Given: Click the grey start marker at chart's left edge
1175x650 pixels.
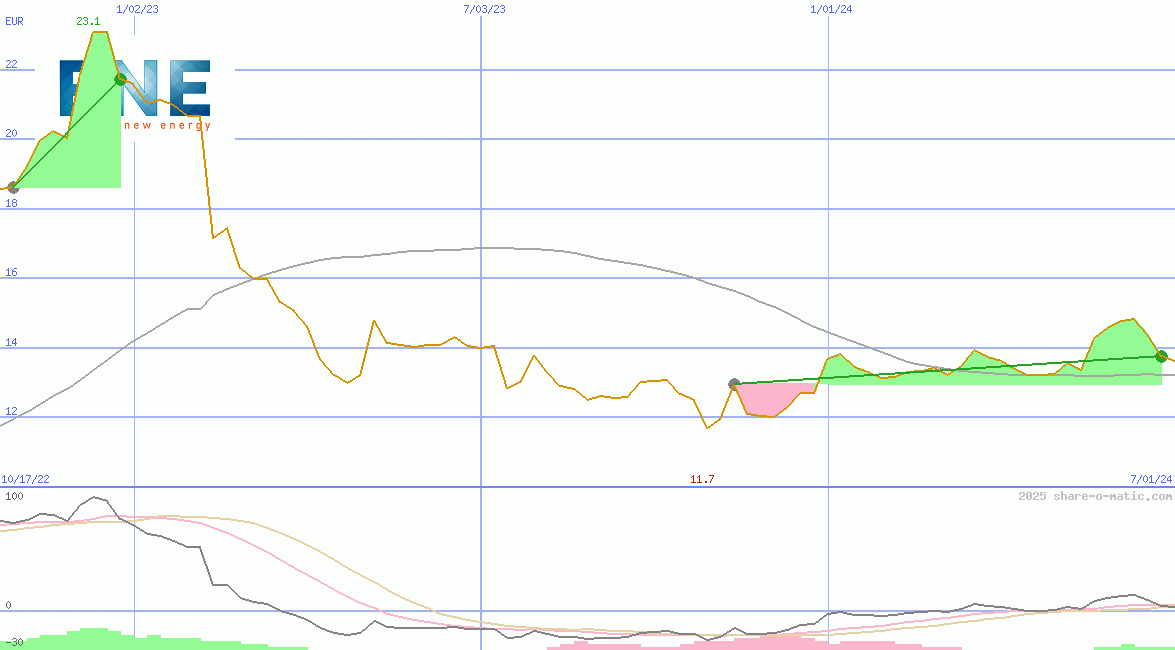Looking at the screenshot, I should [13, 187].
